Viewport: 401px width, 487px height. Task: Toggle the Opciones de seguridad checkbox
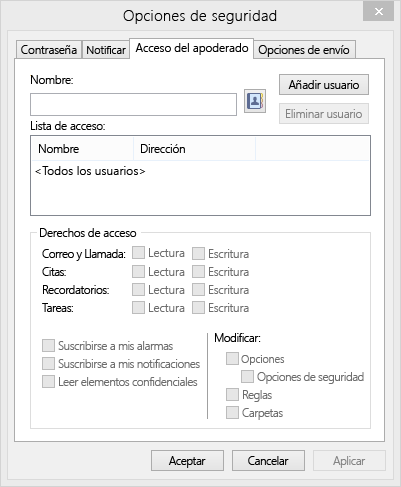coord(247,377)
